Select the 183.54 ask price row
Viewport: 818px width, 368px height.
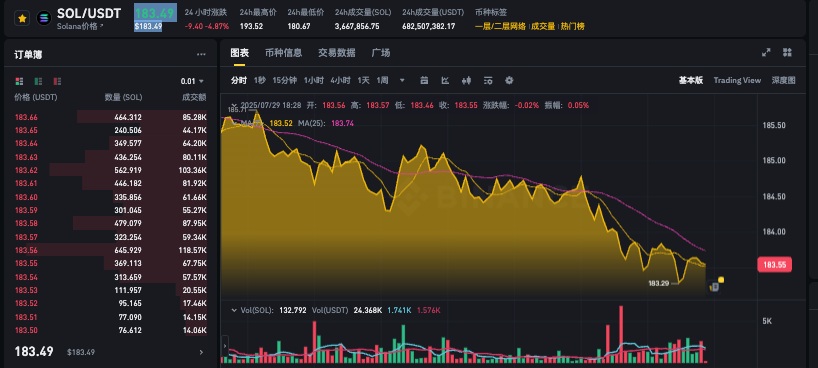(x=111, y=277)
